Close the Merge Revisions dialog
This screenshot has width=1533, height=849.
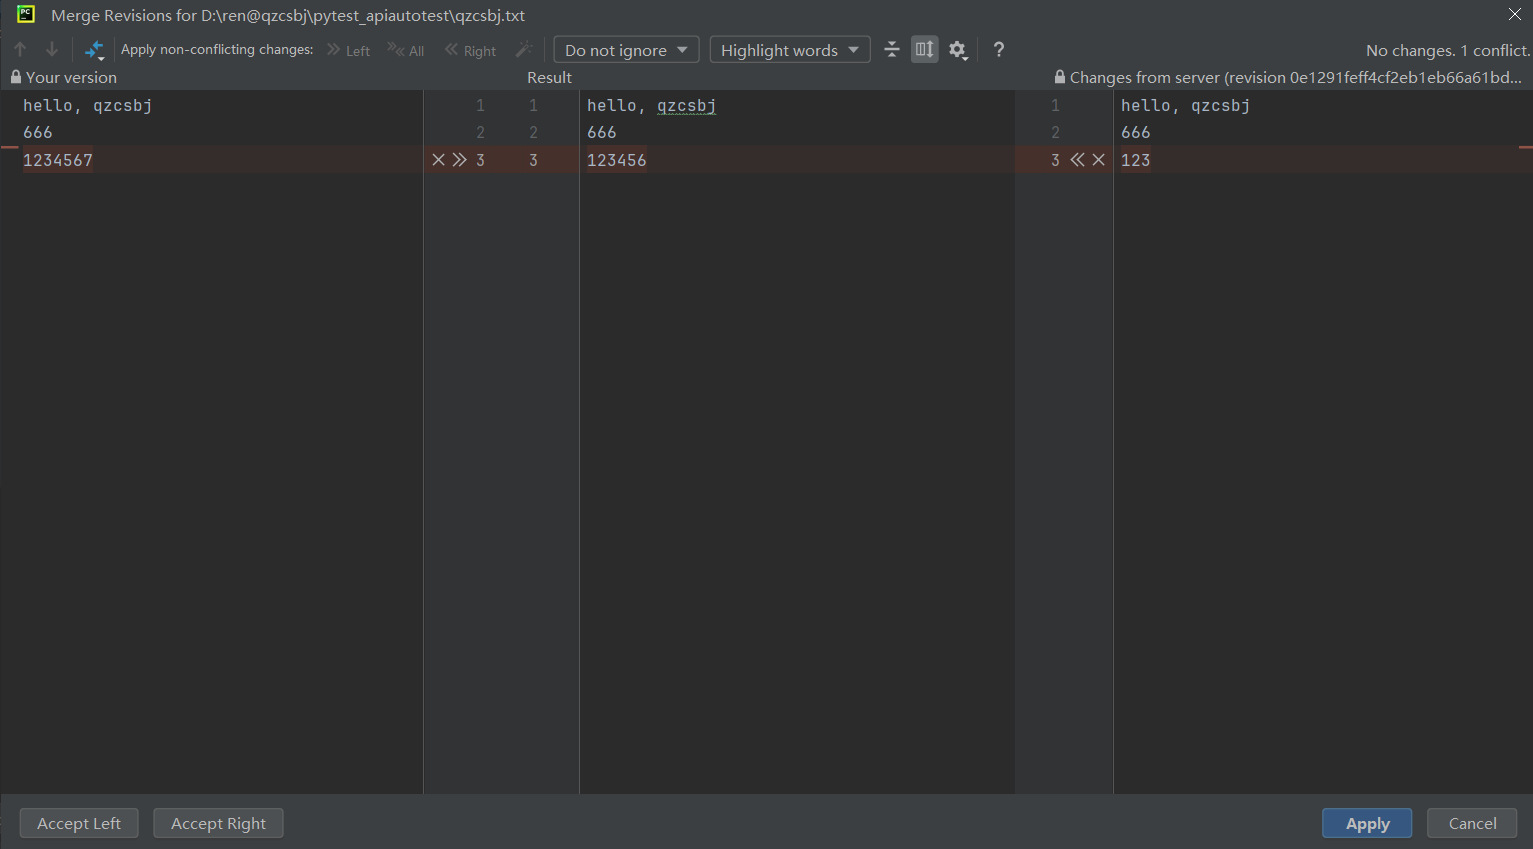tap(1515, 14)
